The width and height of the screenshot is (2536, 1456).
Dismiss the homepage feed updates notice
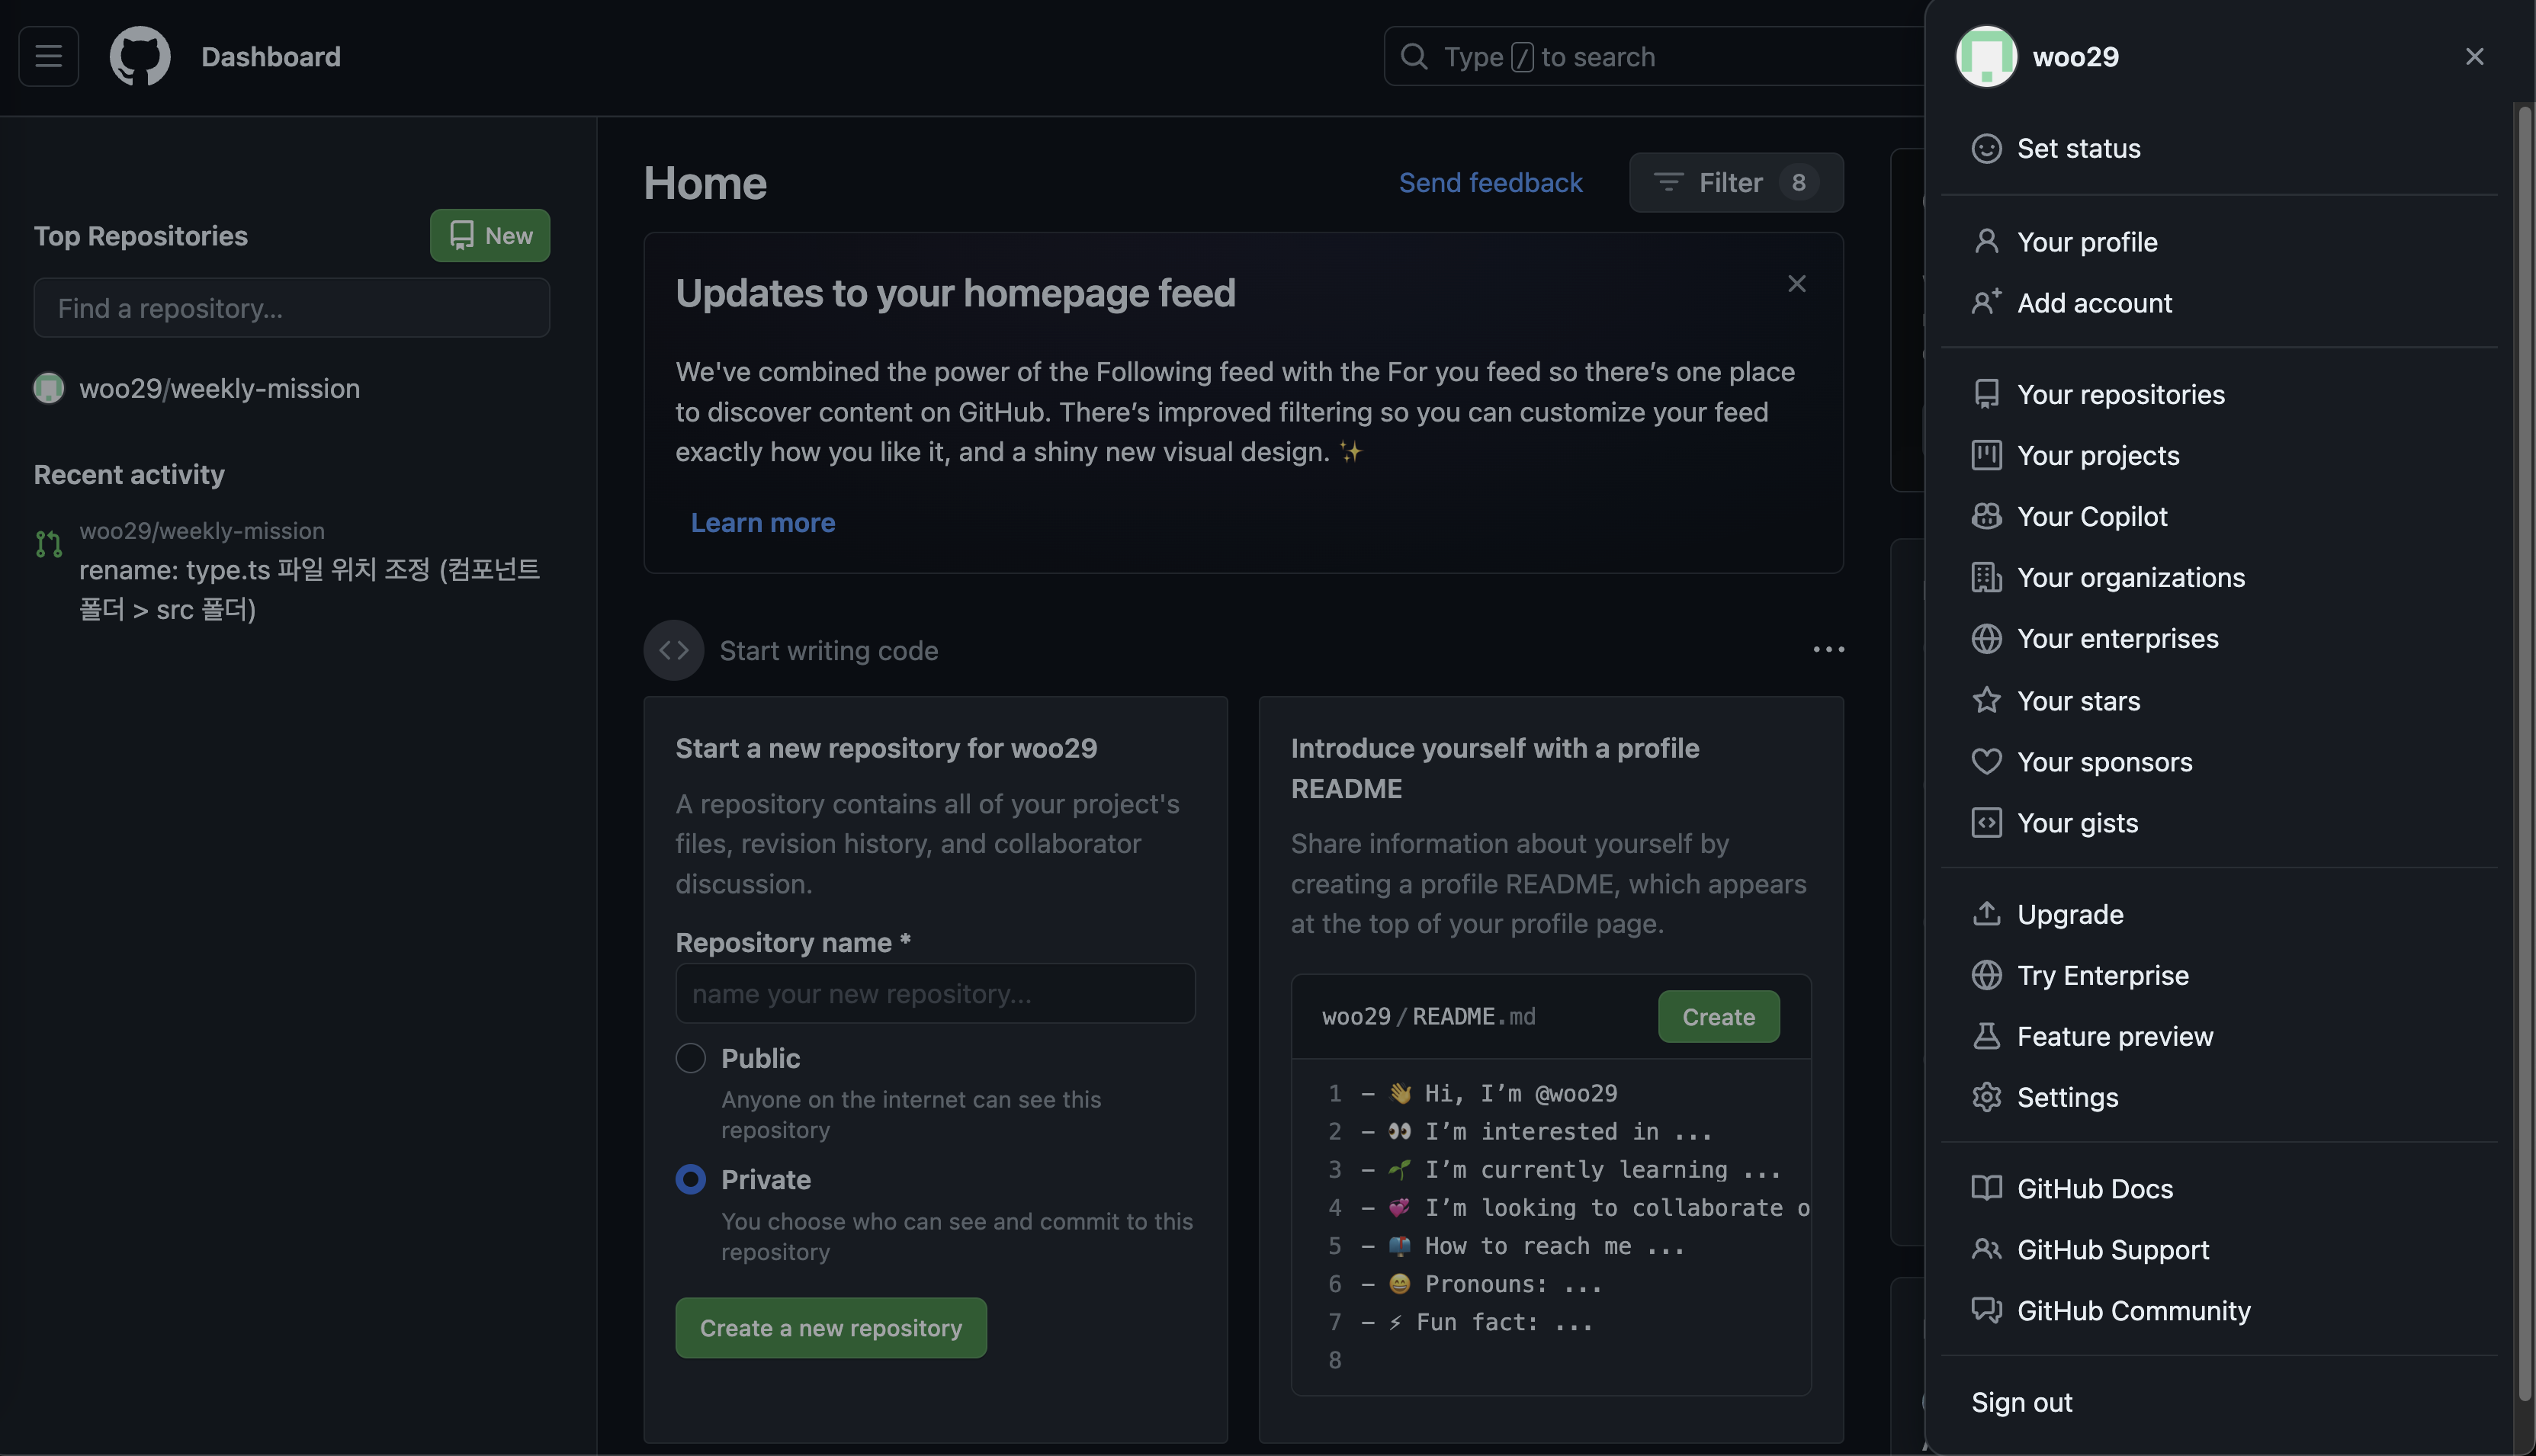(x=1796, y=284)
